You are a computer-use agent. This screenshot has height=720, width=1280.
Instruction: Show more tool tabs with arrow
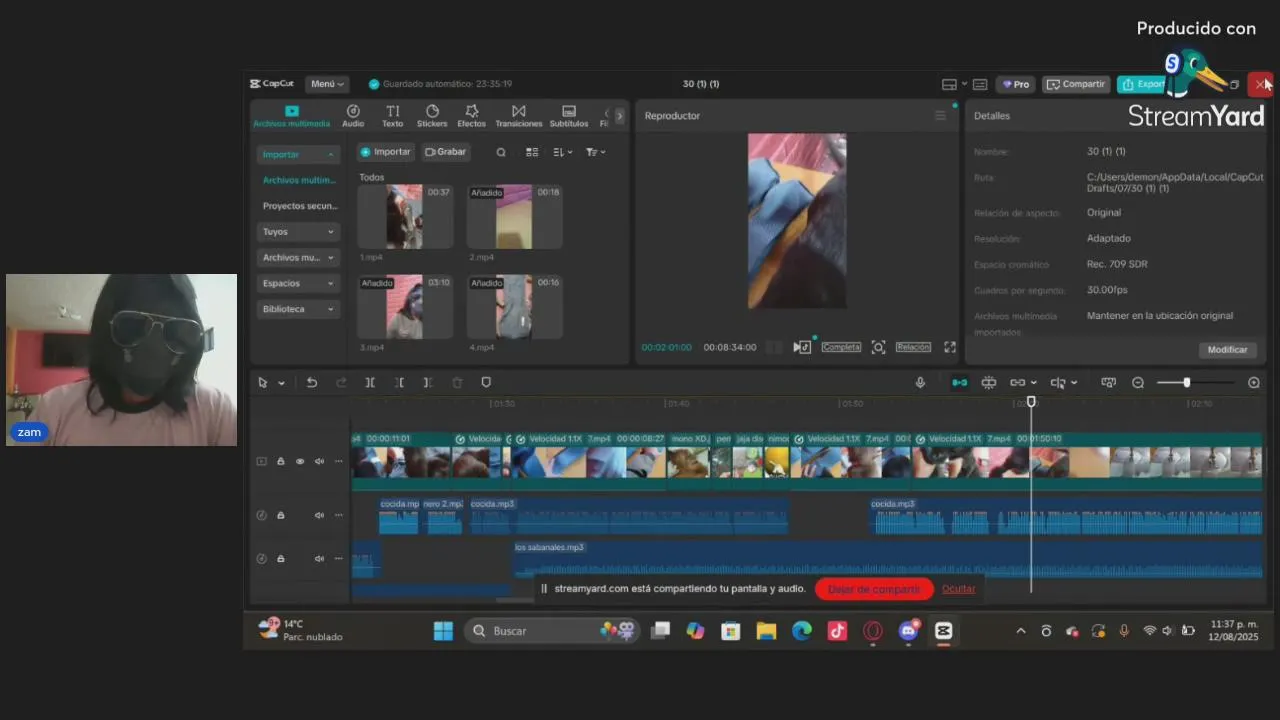pyautogui.click(x=619, y=116)
